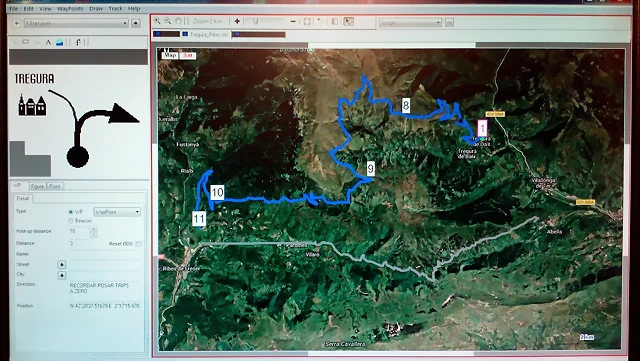640x361 pixels.
Task: Click the minus zoom button beside slider
Action: 293,21
